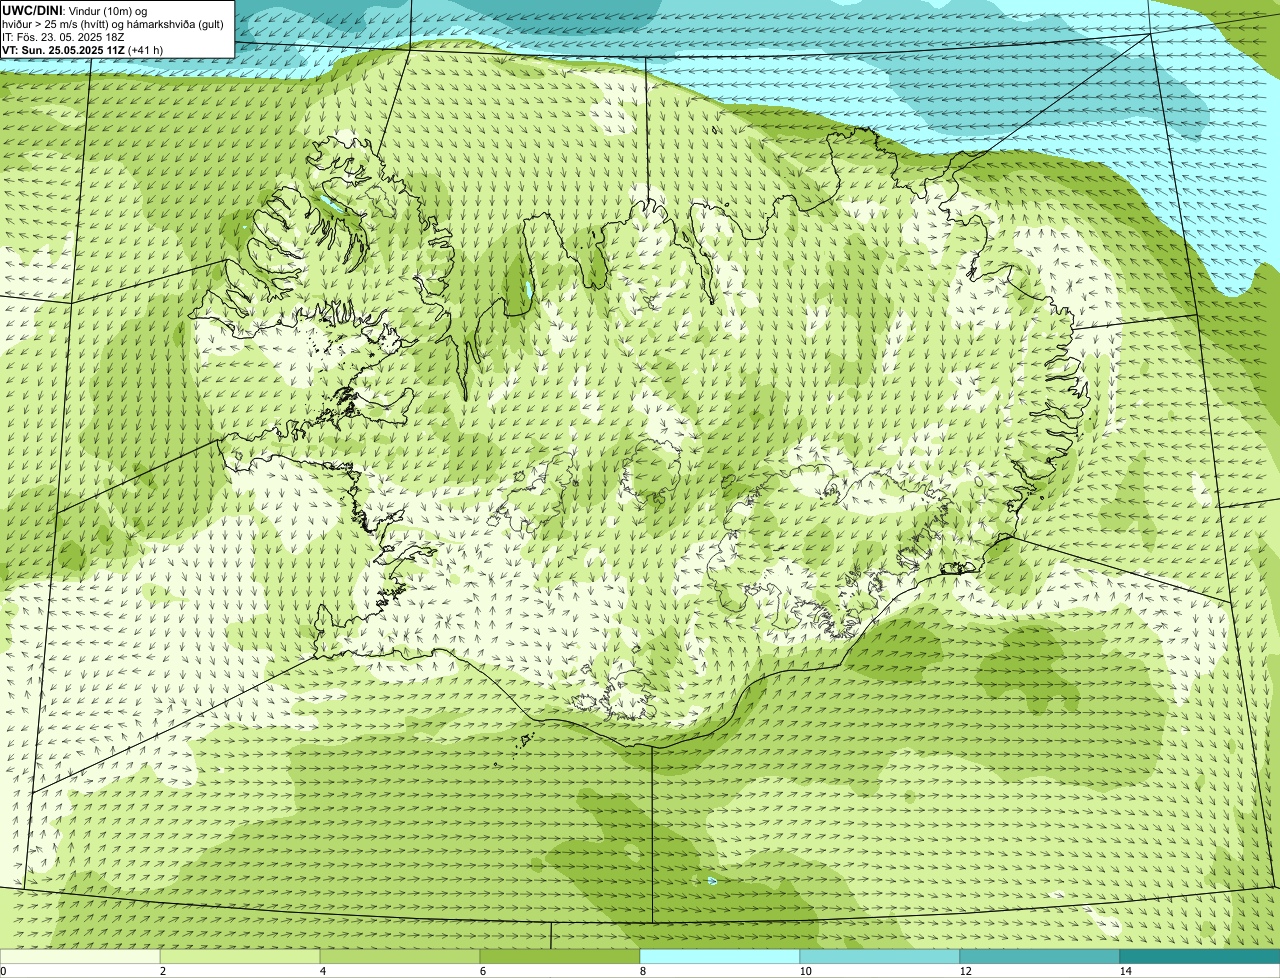Viewport: 1280px width, 978px height.
Task: Click the '8' tick label on the color scale
Action: click(643, 971)
